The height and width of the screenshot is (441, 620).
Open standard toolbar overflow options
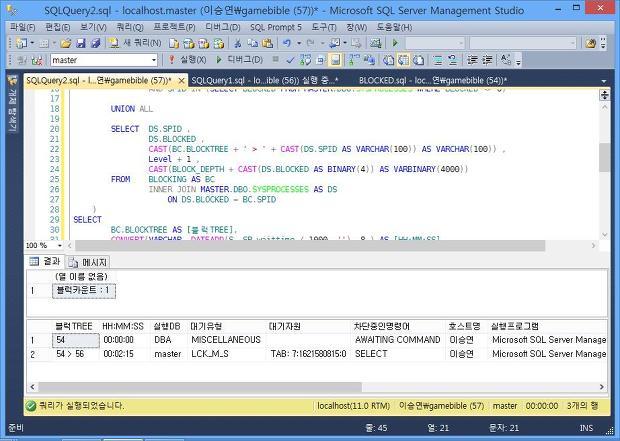[603, 43]
